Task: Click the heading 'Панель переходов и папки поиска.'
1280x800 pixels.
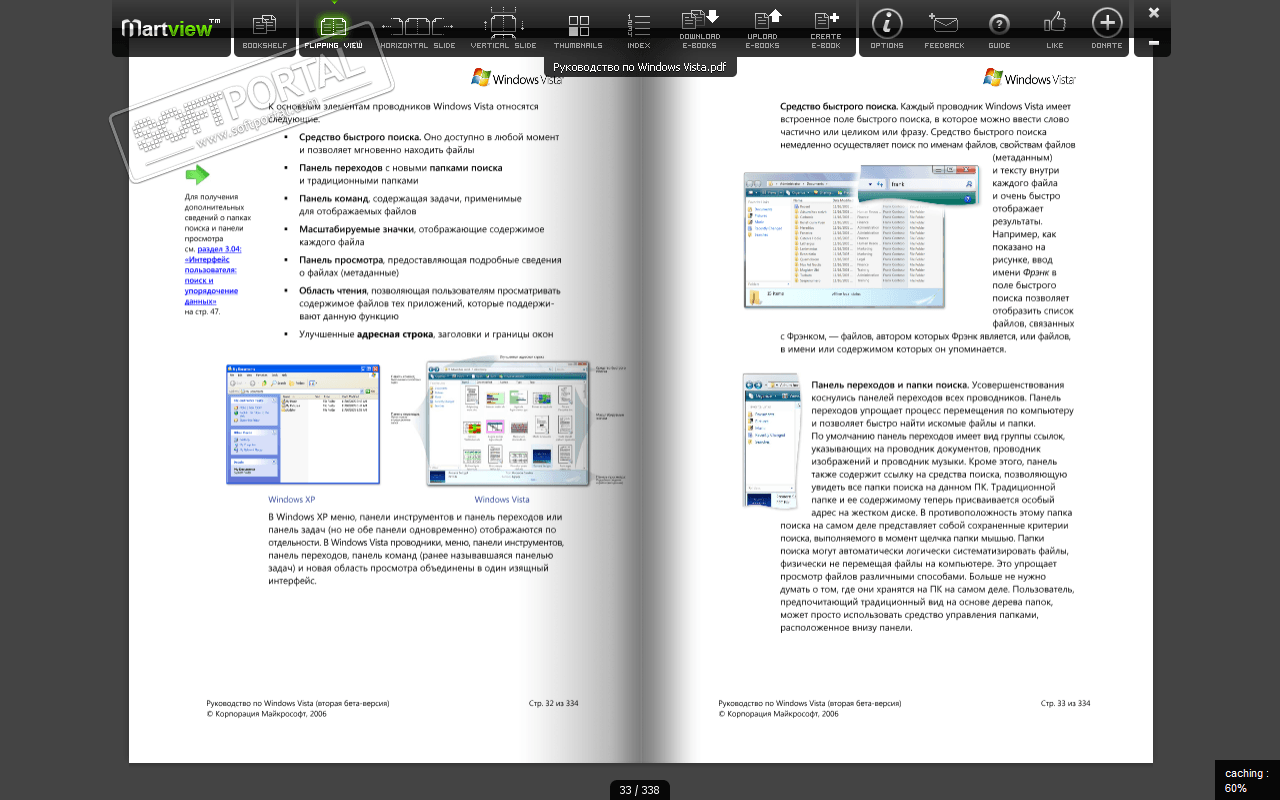Action: 890,385
